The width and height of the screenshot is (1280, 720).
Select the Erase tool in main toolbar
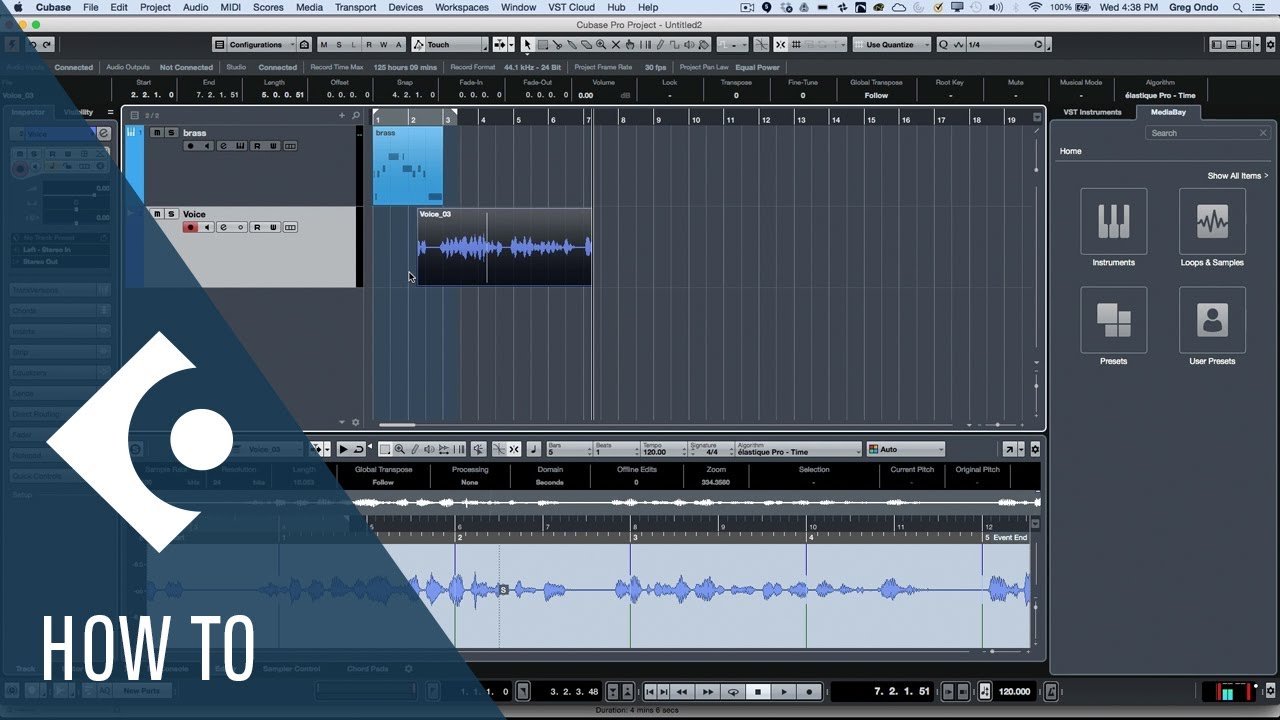click(x=586, y=45)
